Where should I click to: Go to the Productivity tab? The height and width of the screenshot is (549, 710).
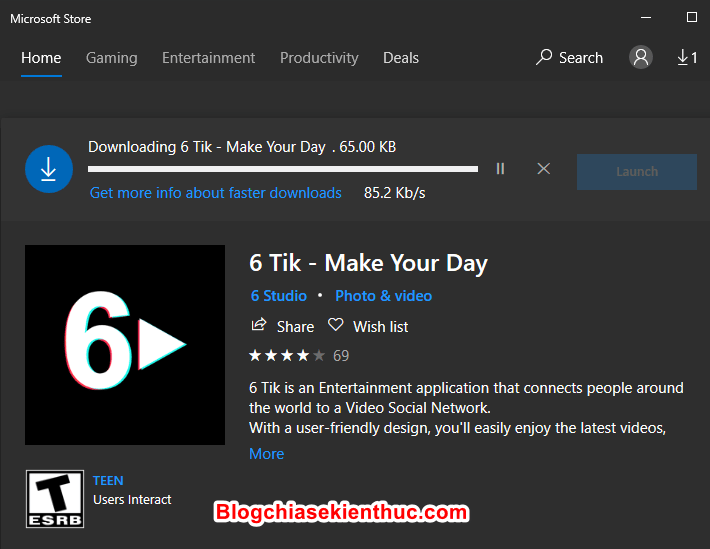[x=319, y=58]
